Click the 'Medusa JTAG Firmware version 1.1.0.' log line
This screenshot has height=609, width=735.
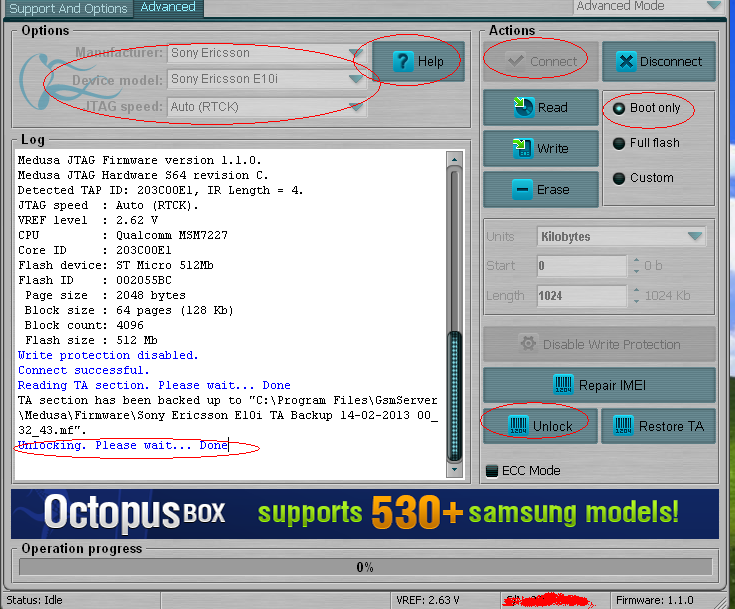click(x=140, y=160)
